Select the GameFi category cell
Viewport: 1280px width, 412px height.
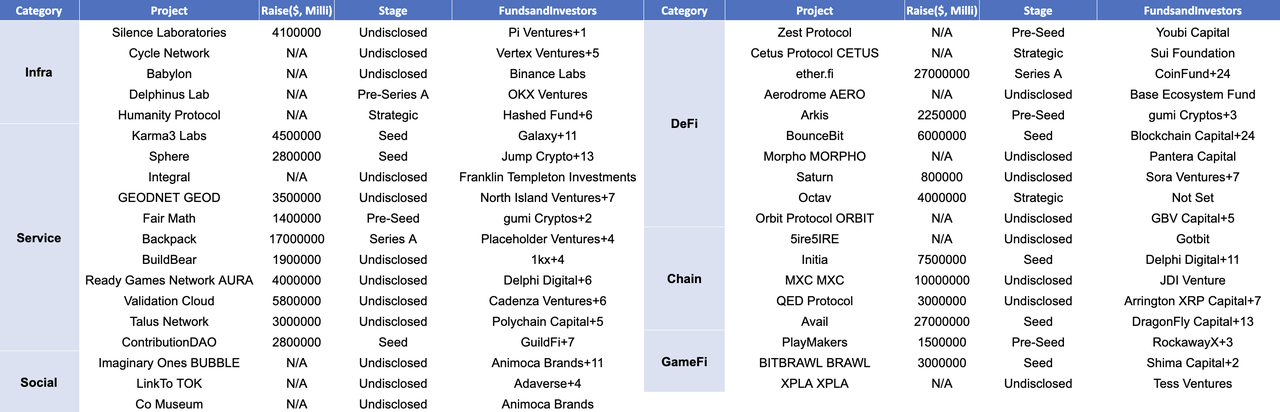point(684,362)
